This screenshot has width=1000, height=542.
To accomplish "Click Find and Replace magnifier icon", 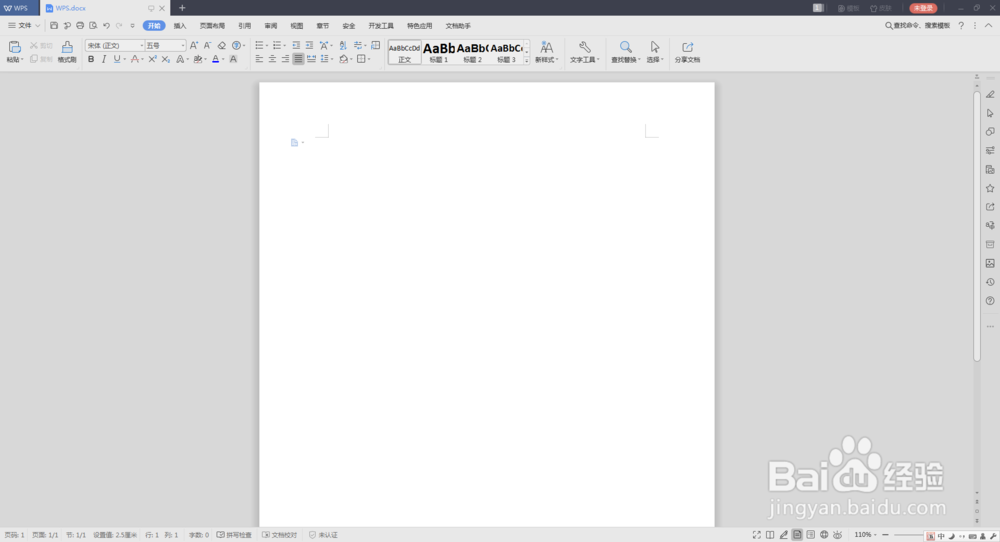I will point(626,47).
